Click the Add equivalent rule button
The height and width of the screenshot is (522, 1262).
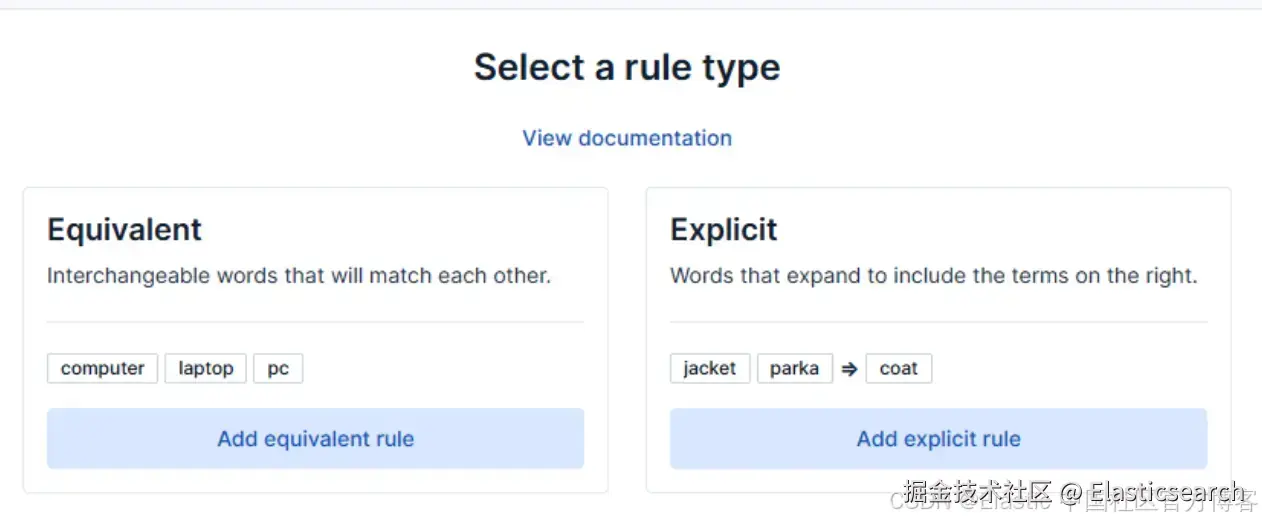pos(315,438)
